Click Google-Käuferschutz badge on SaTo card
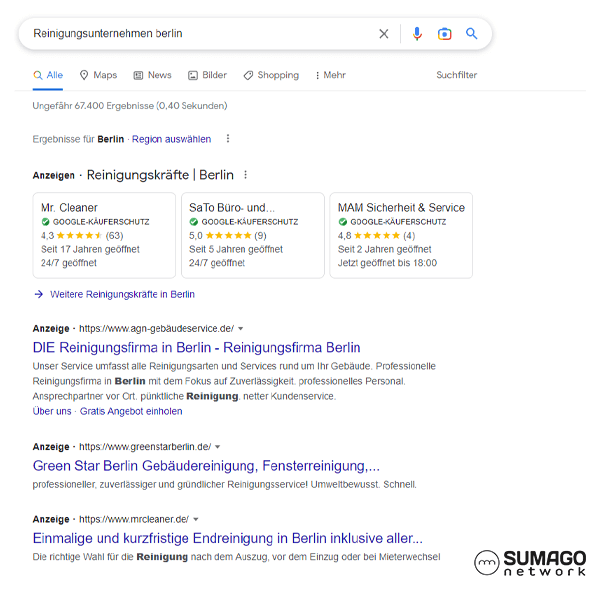 244,222
